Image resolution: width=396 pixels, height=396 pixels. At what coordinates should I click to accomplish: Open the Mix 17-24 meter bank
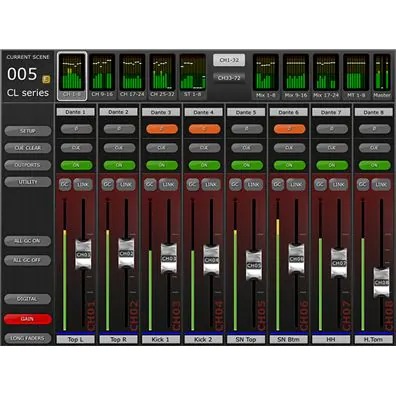326,76
